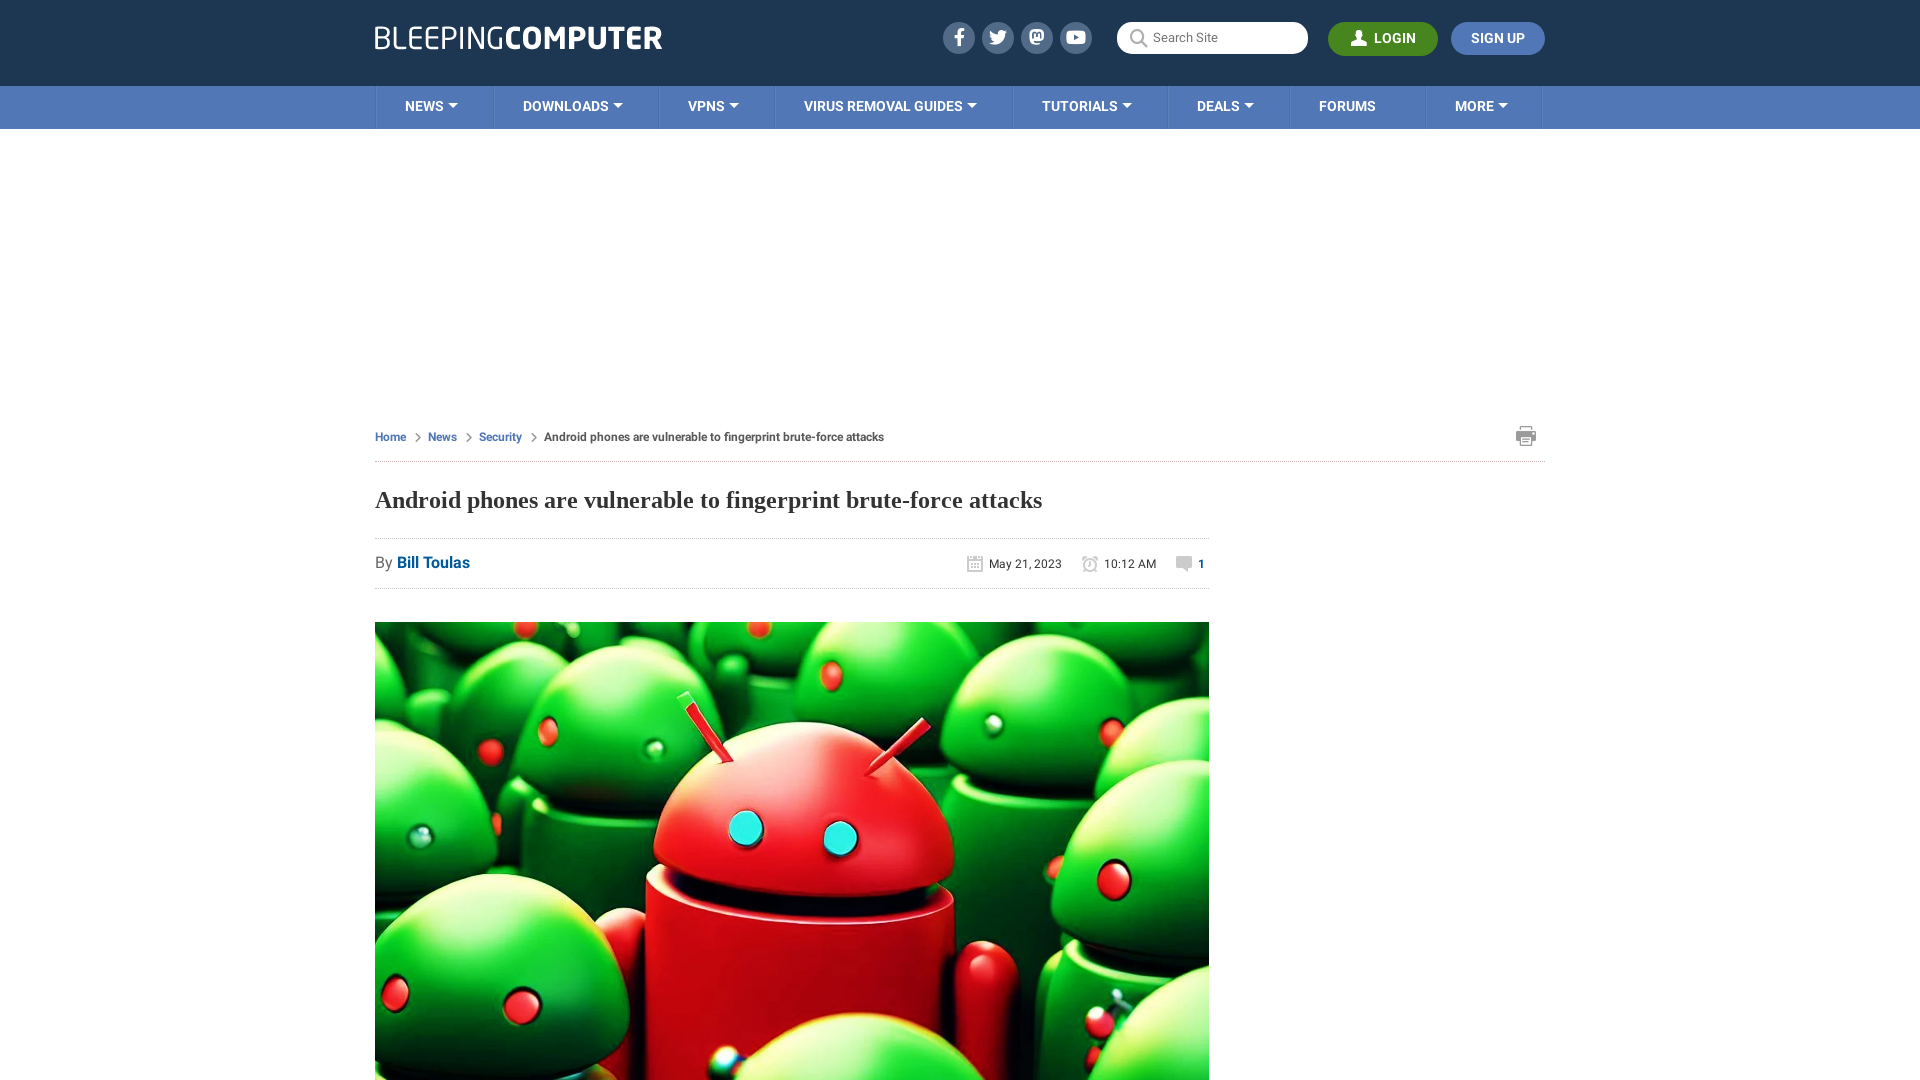Image resolution: width=1920 pixels, height=1080 pixels.
Task: Click the YouTube icon in header
Action: point(1076,37)
